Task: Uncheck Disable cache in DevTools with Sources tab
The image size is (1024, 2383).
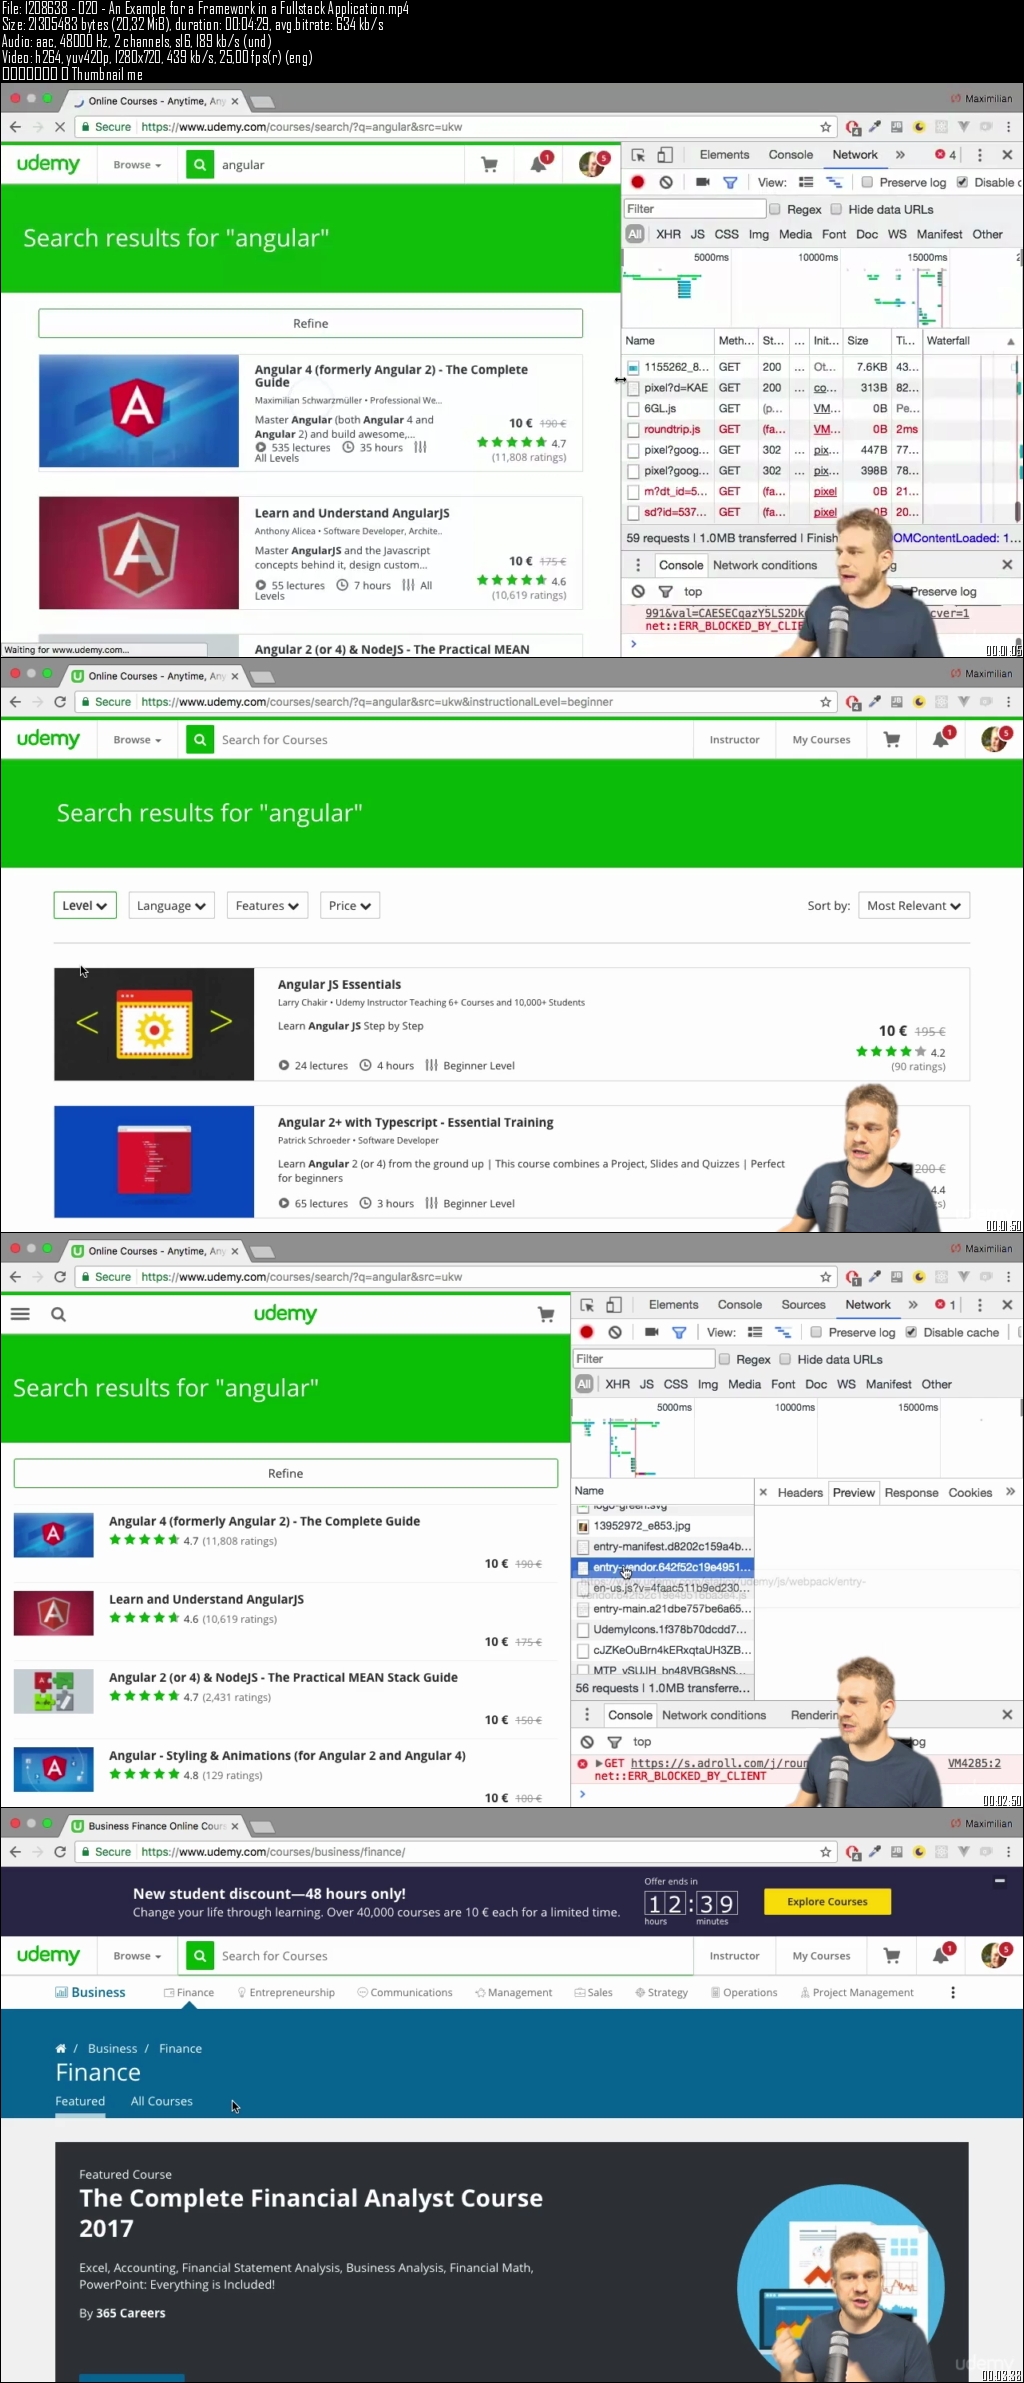Action: [x=911, y=1332]
